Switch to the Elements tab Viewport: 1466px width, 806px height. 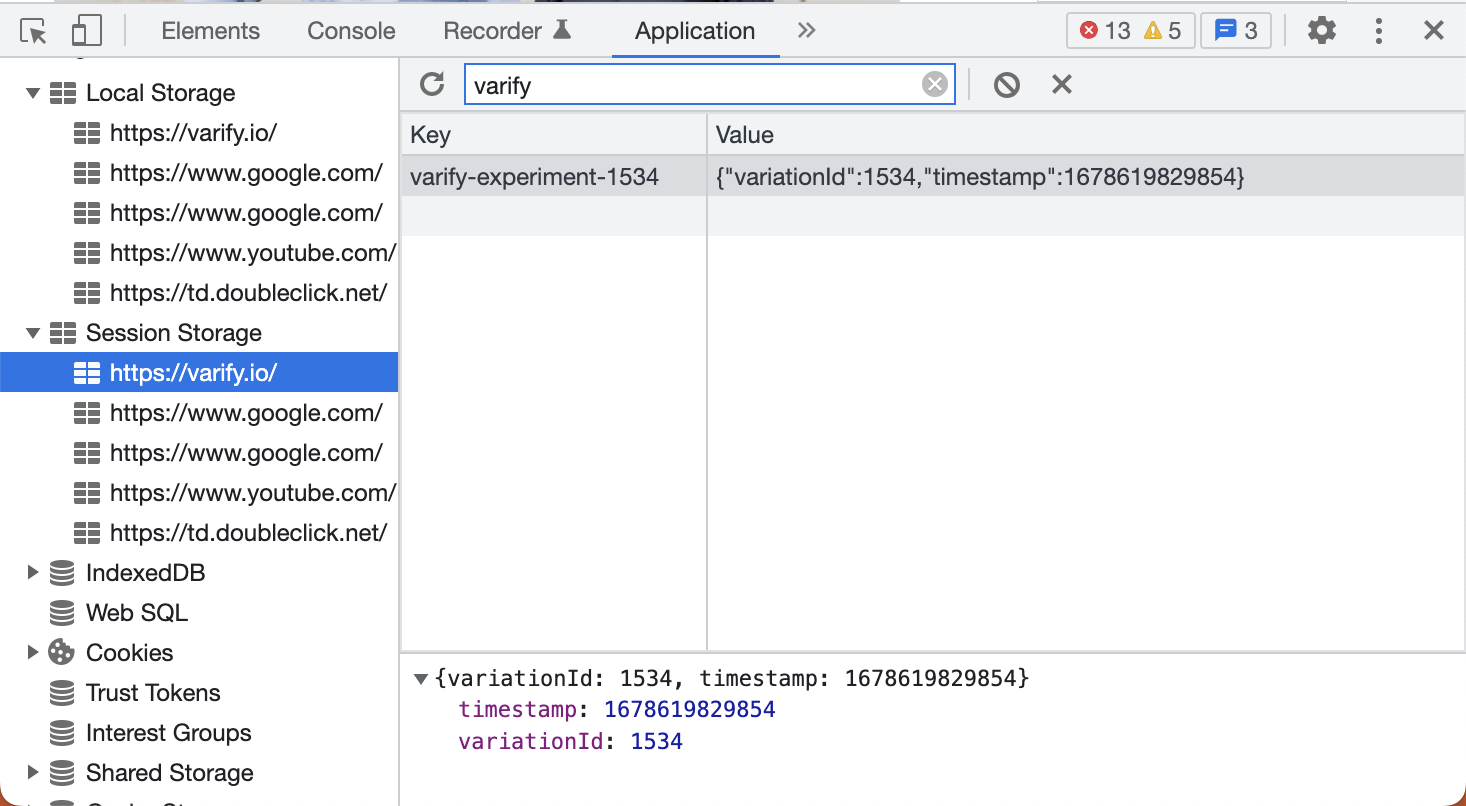click(x=210, y=31)
